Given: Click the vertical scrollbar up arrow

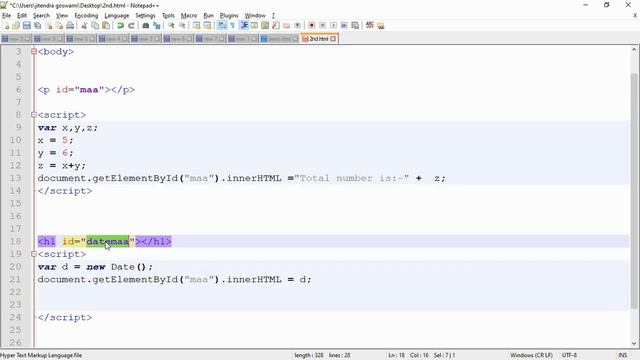Looking at the screenshot, I should pyautogui.click(x=634, y=50).
